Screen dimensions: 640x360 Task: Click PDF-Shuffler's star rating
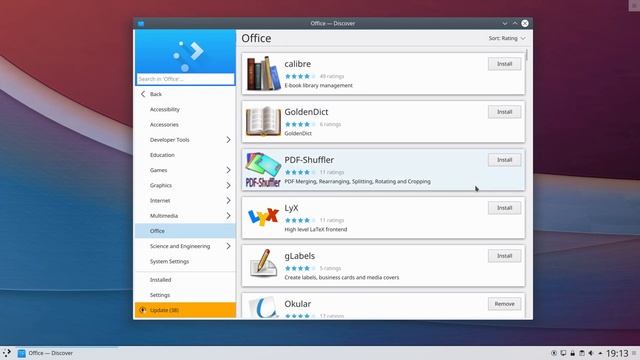300,172
